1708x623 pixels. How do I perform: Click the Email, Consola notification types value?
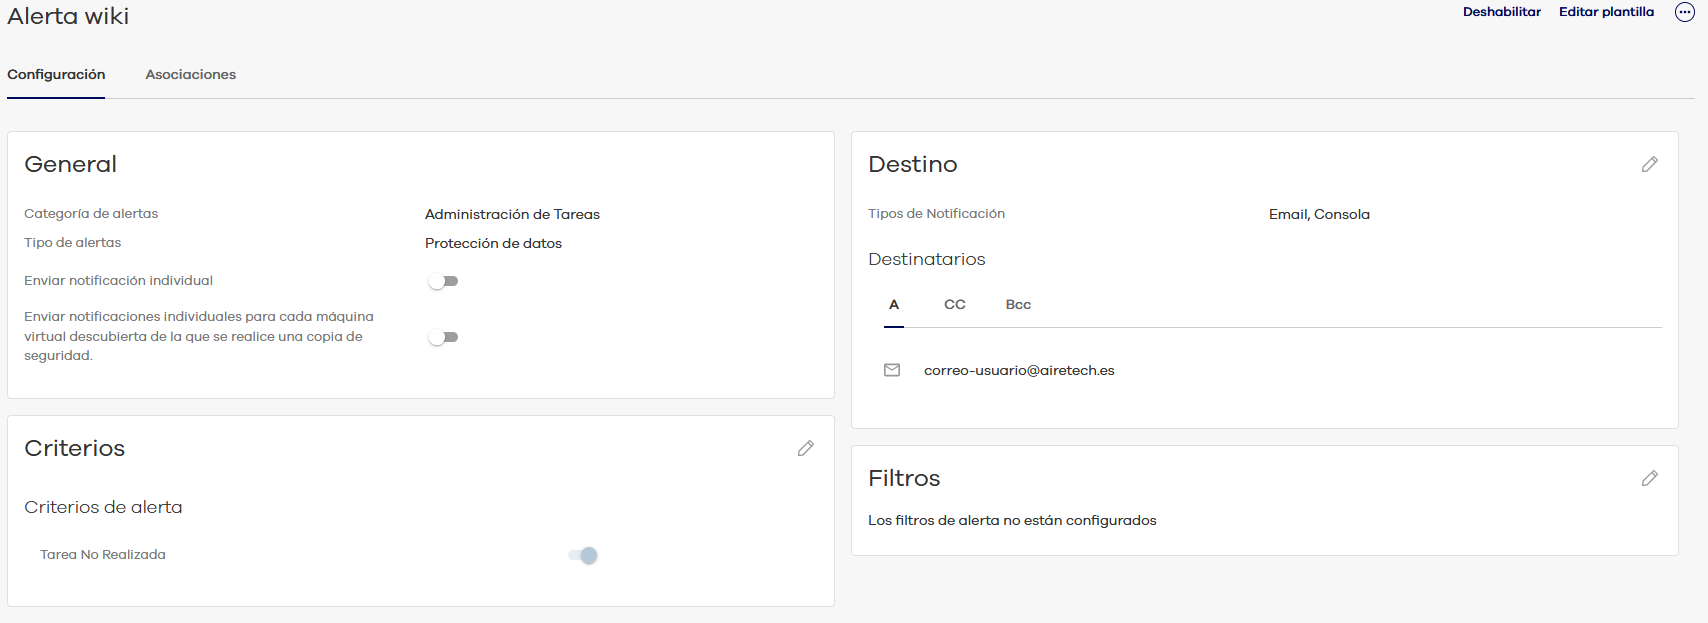(1319, 214)
